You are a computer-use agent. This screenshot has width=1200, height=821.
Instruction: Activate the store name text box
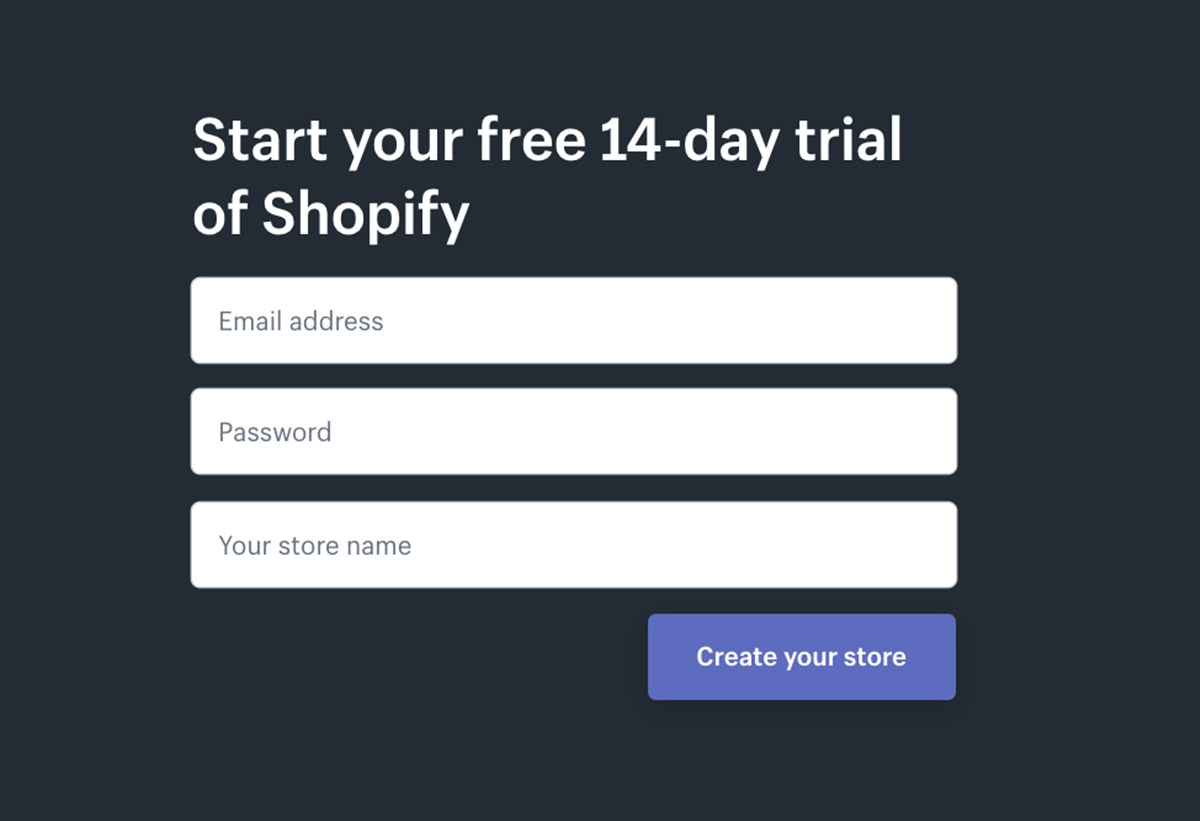tap(573, 545)
